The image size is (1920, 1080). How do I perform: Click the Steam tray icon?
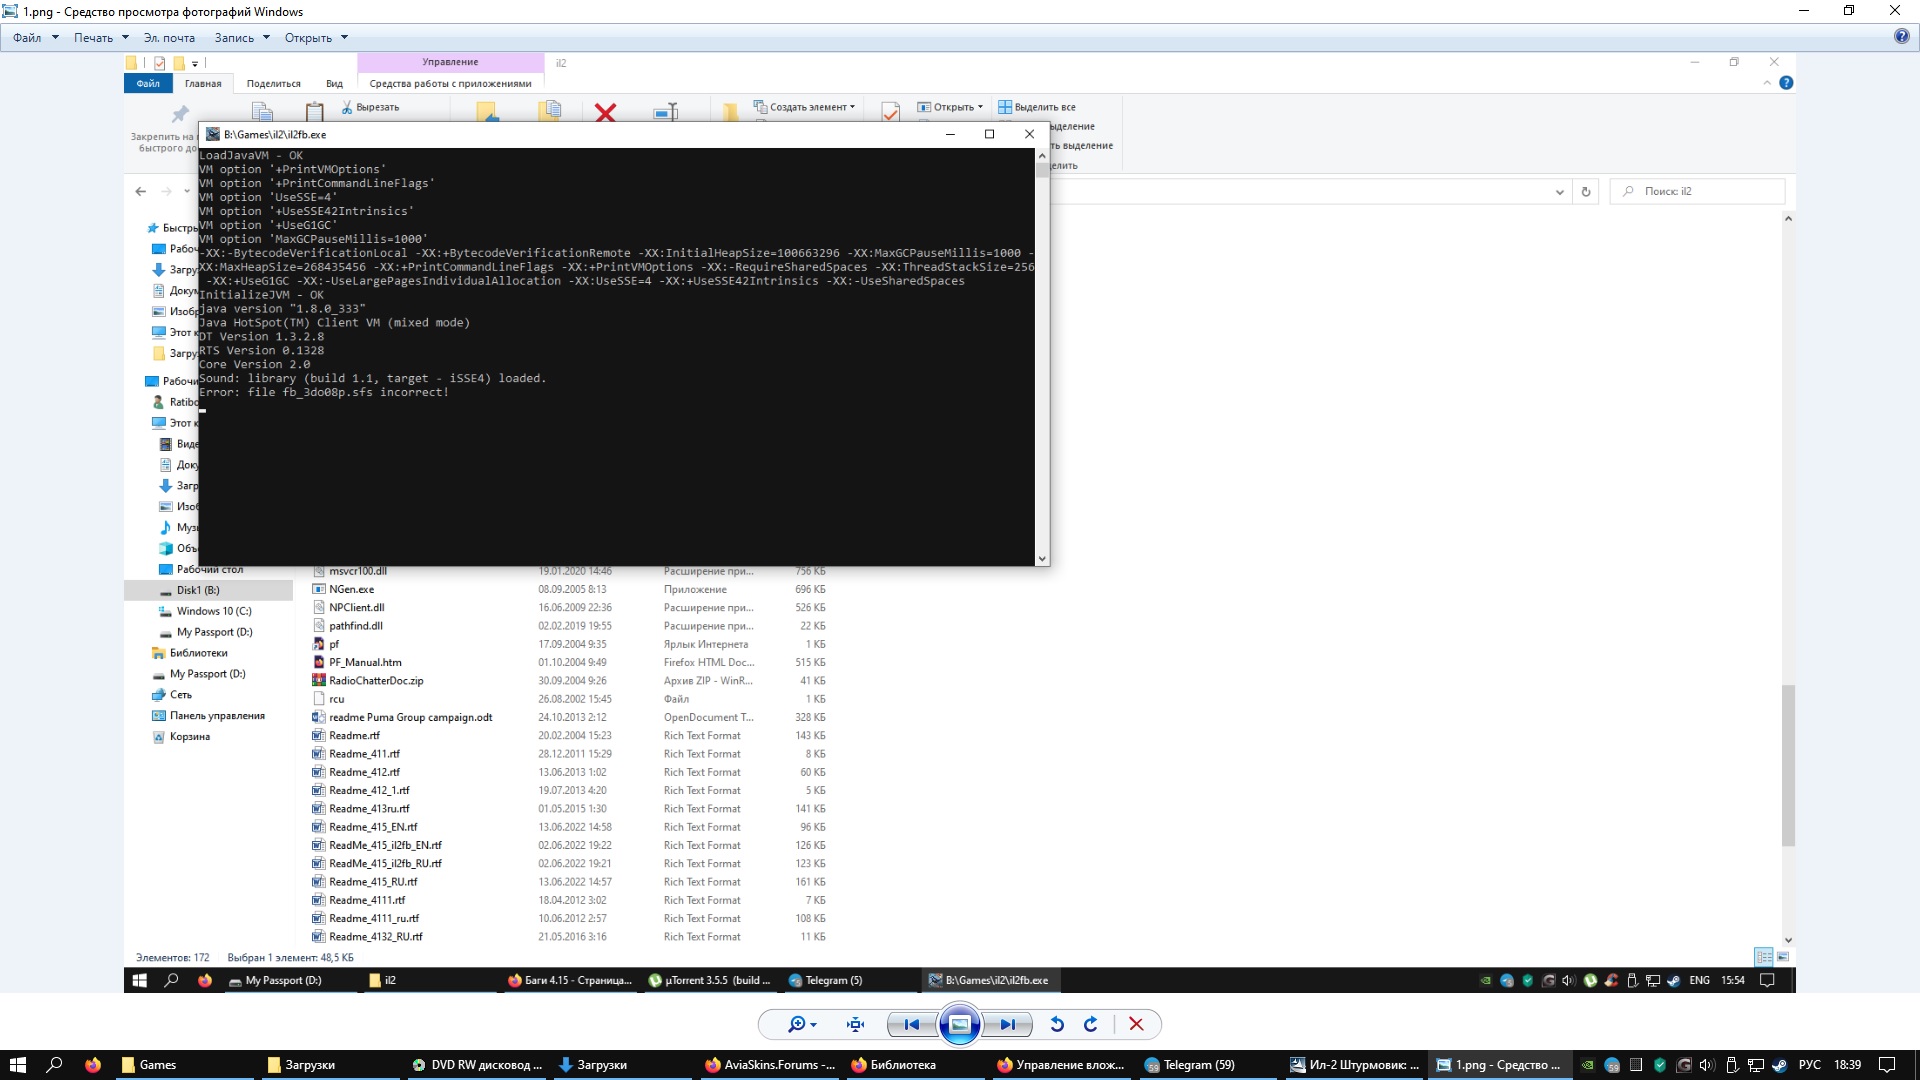(1779, 1065)
